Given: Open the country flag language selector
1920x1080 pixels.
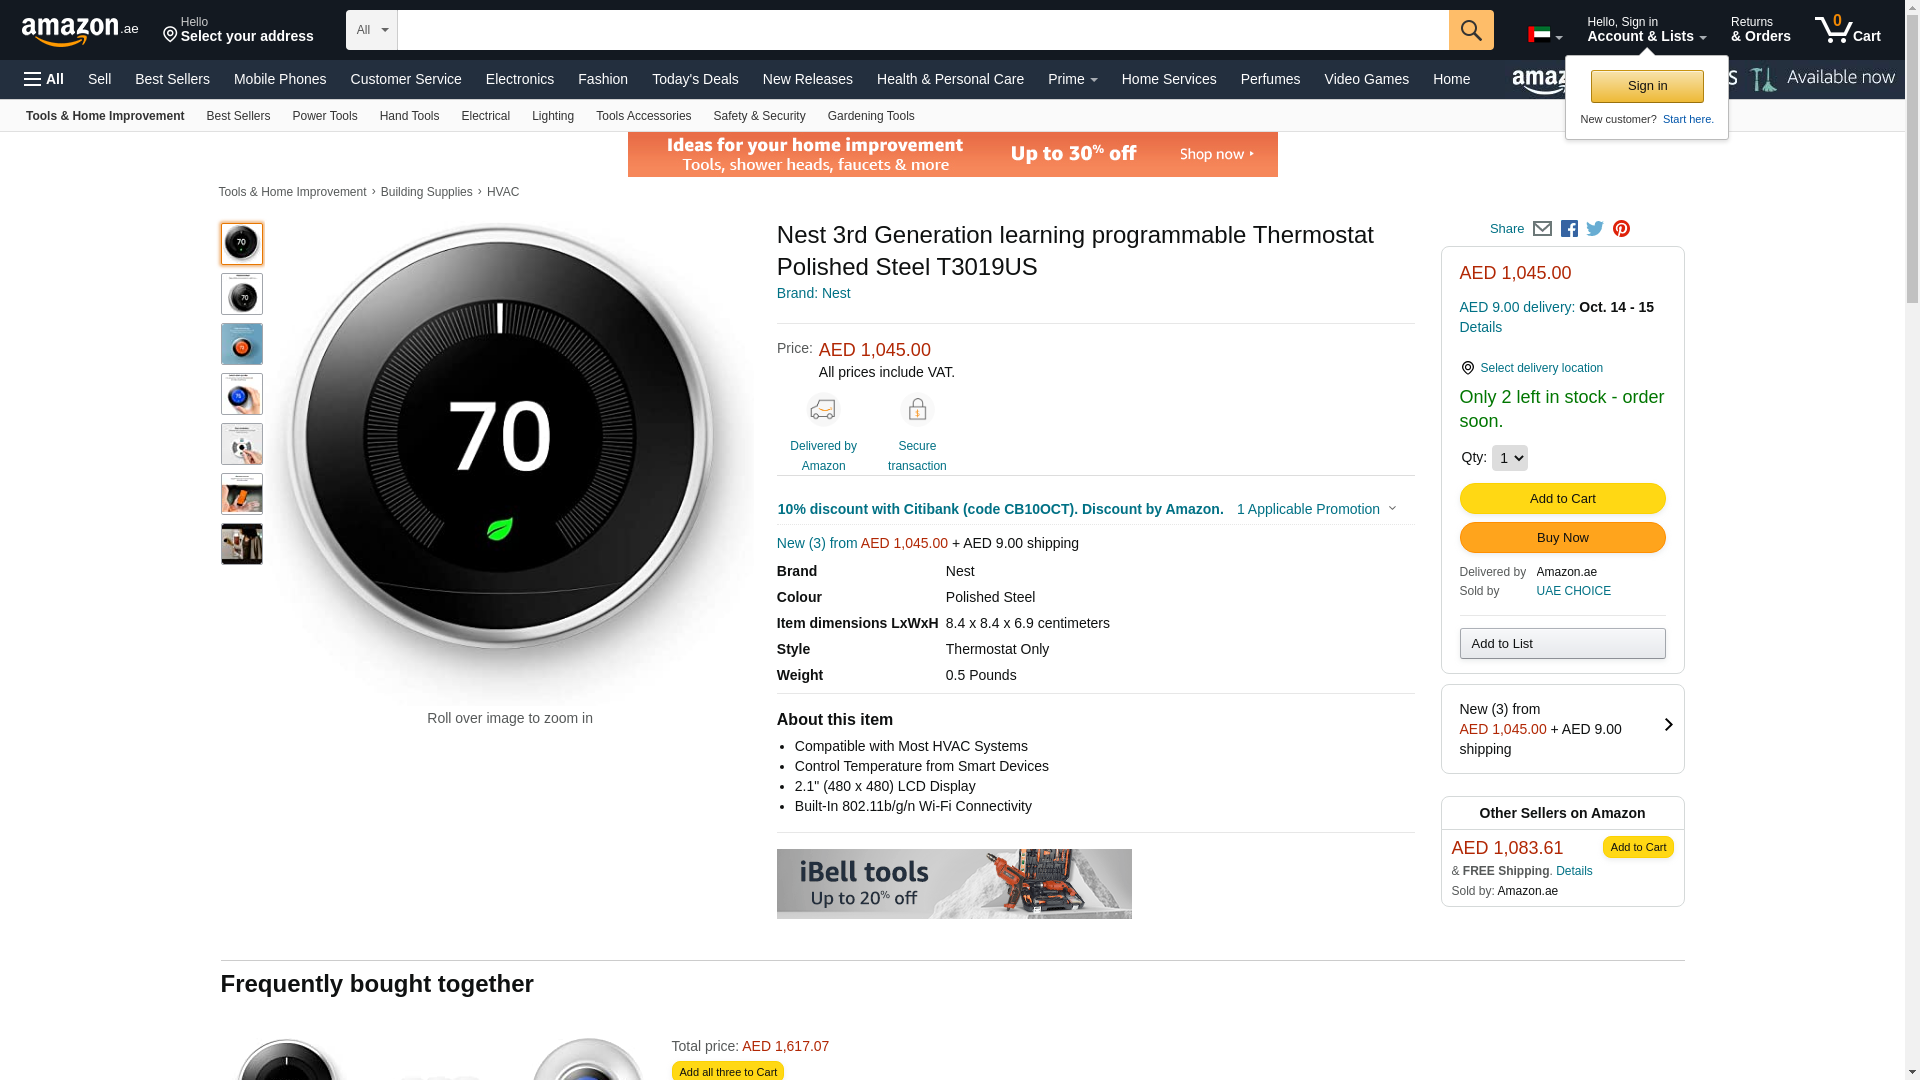Looking at the screenshot, I should tap(1544, 35).
